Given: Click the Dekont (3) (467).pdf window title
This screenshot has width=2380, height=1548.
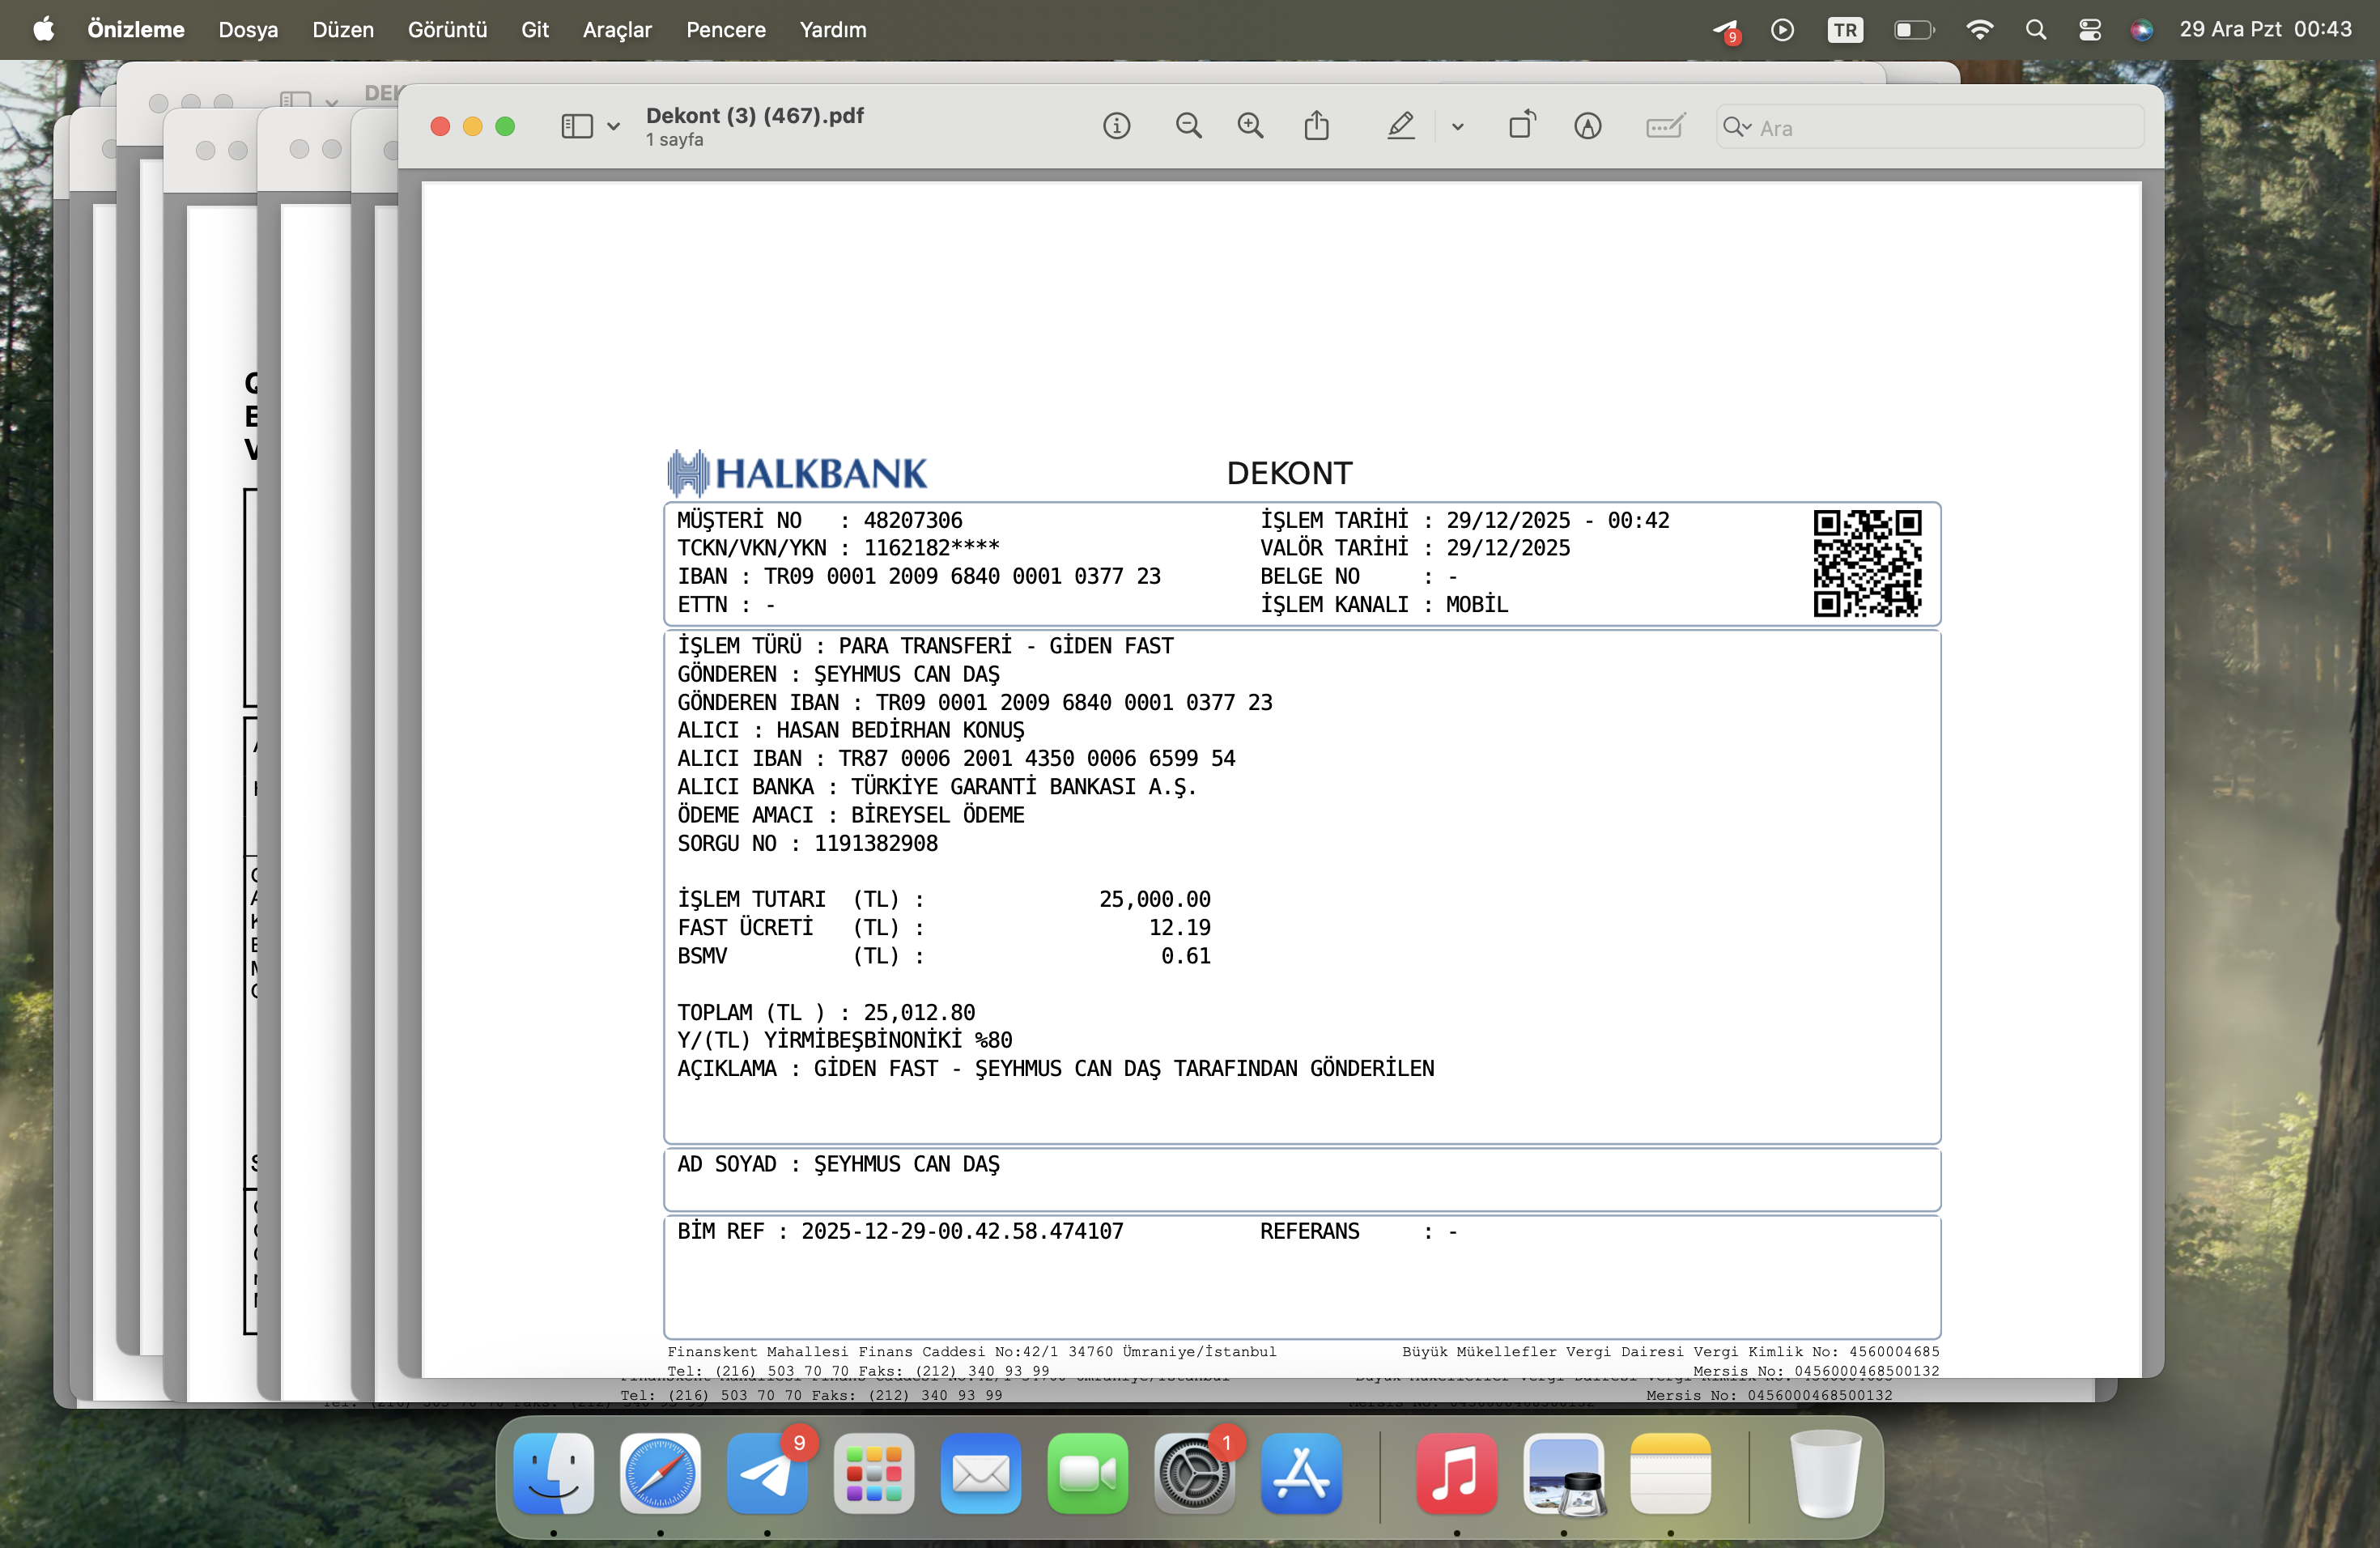Looking at the screenshot, I should [755, 115].
